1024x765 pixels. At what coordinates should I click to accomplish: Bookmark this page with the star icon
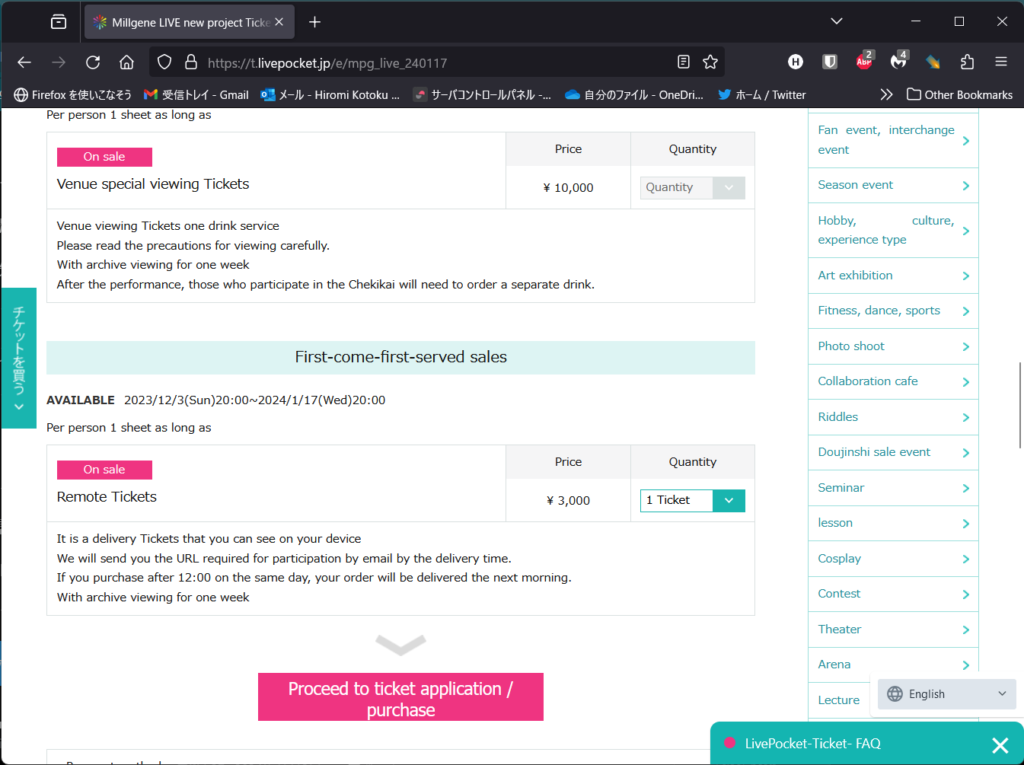(x=710, y=62)
